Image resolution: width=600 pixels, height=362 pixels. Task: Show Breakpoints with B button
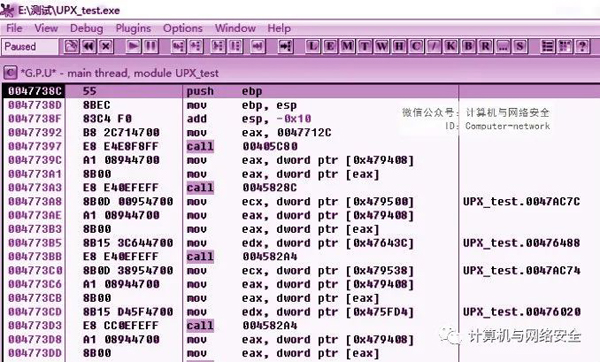pos(468,47)
